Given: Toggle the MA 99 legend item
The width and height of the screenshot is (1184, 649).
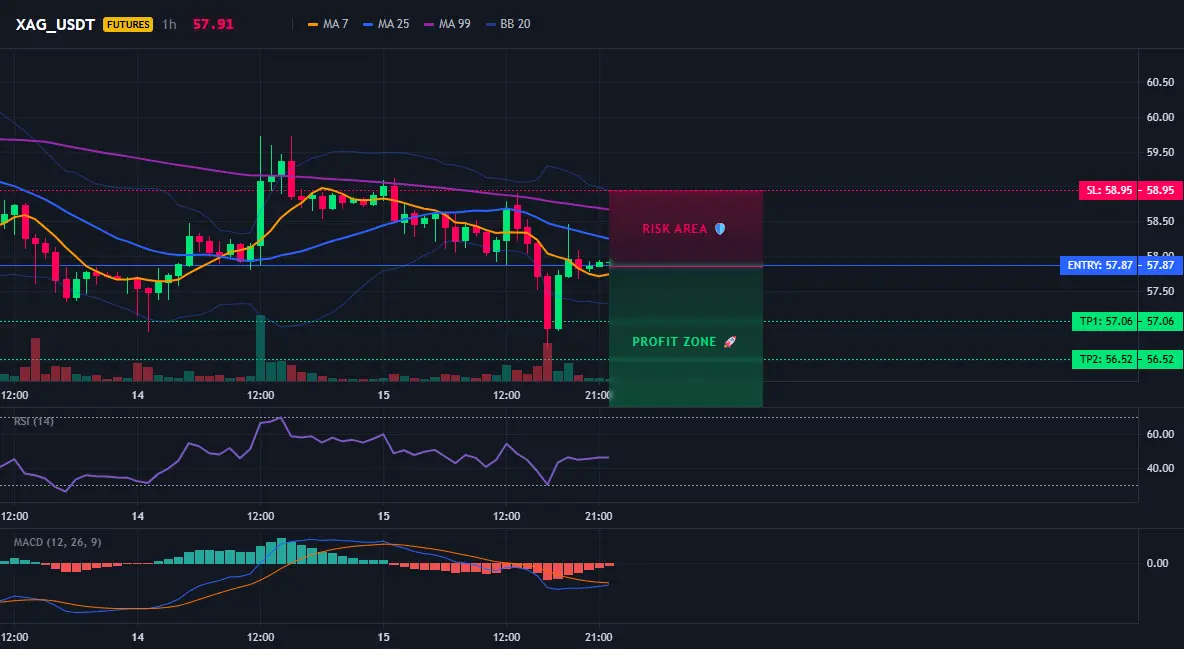Looking at the screenshot, I should [448, 24].
